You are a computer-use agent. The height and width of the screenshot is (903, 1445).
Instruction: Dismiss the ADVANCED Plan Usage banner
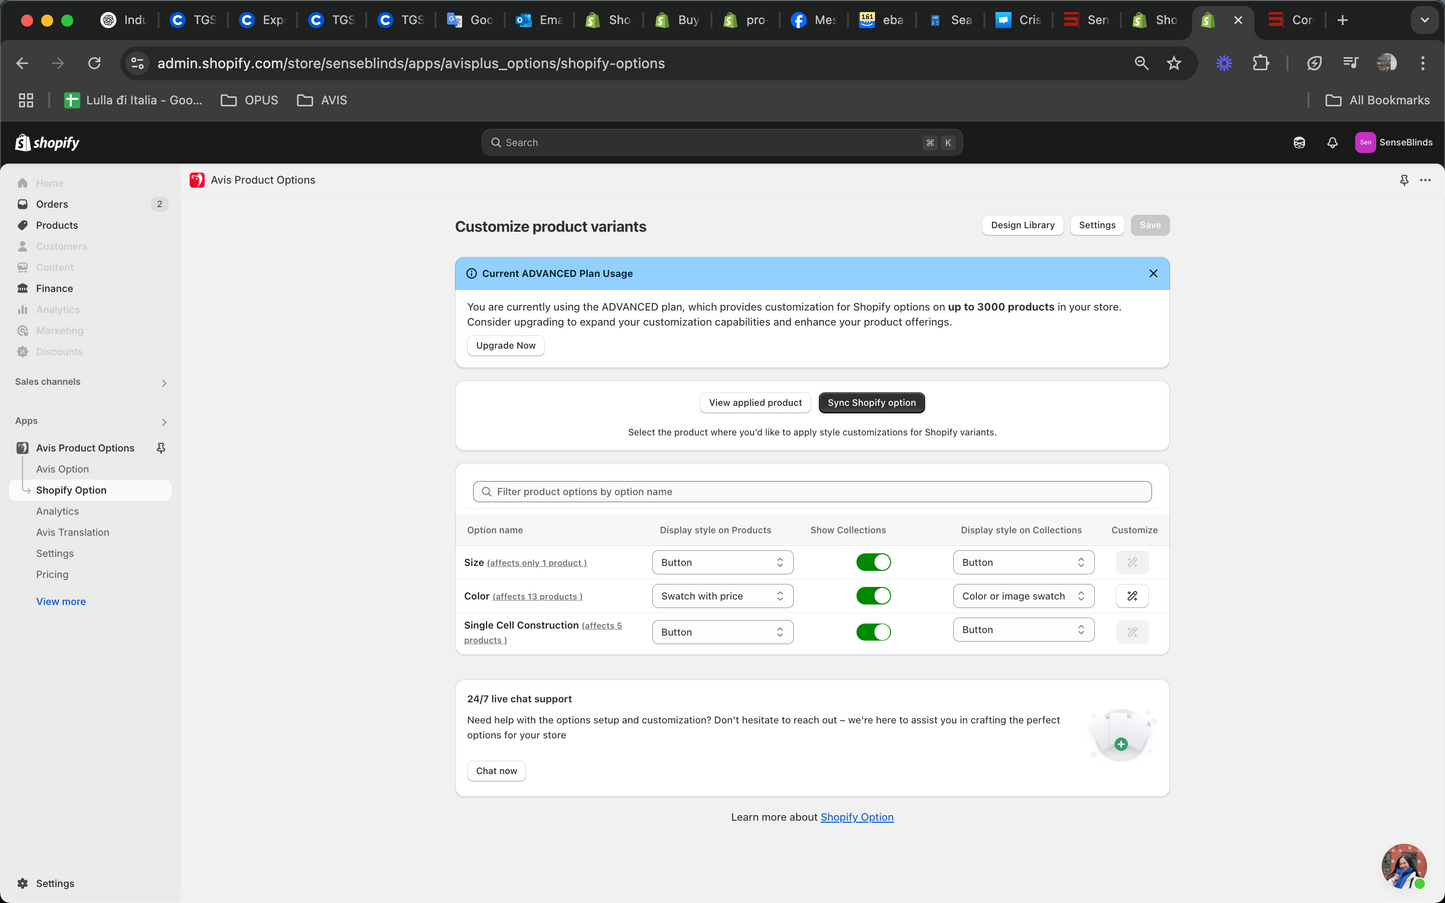pos(1153,273)
